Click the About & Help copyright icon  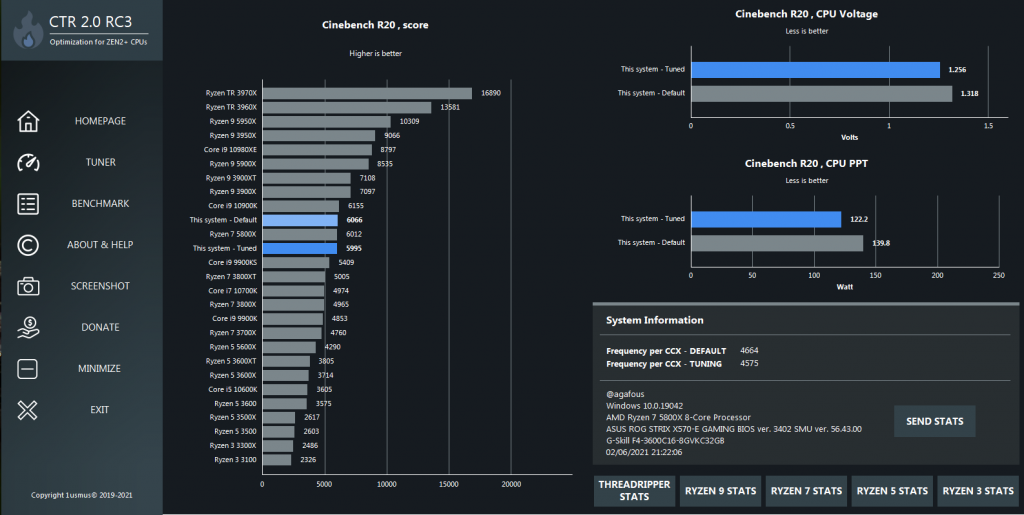28,245
